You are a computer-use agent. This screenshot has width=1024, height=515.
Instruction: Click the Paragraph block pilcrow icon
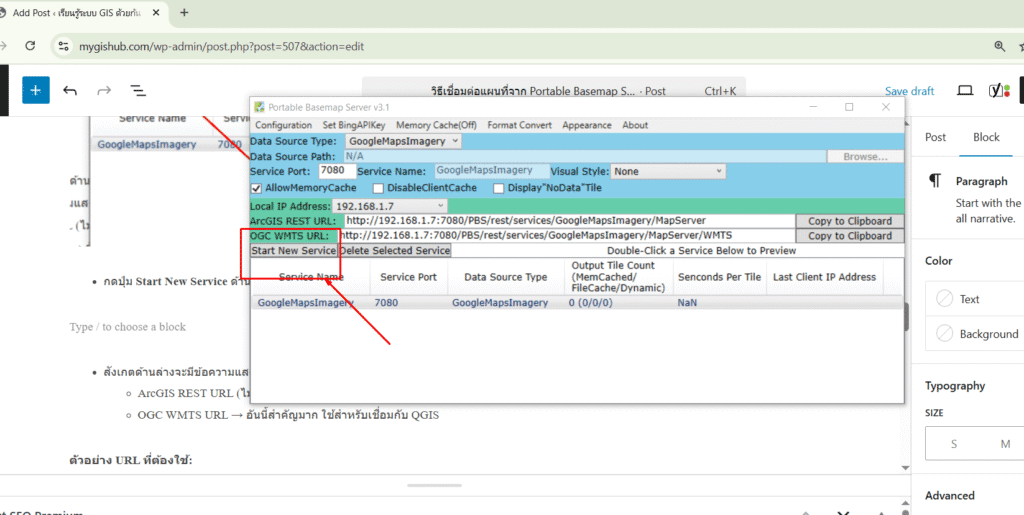[x=935, y=181]
